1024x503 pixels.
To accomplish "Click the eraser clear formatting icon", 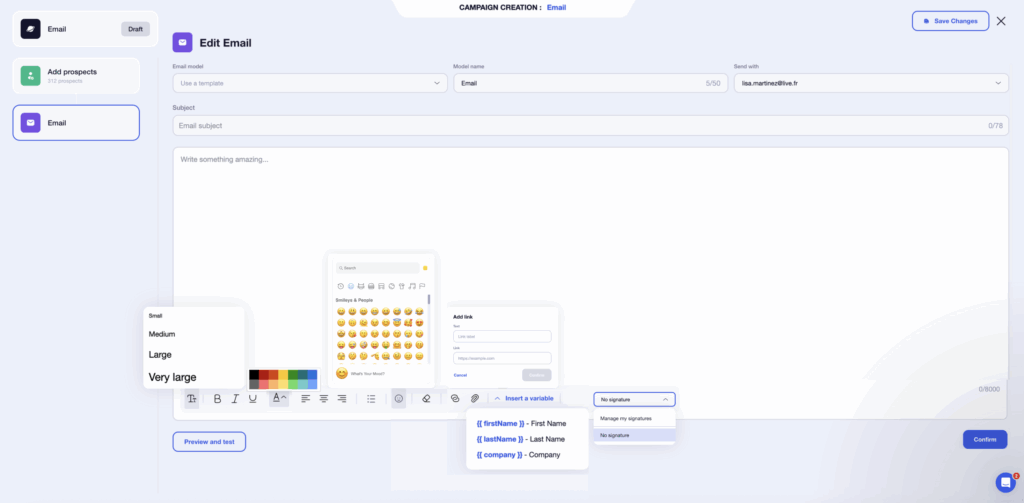I will pyautogui.click(x=426, y=398).
